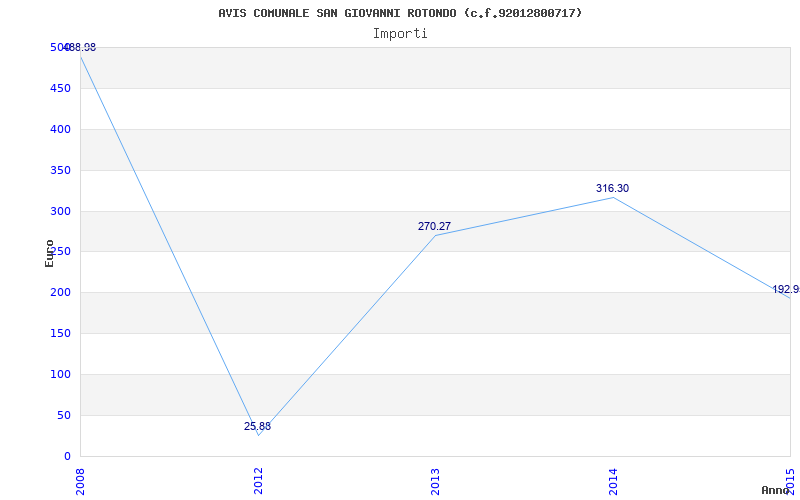Click the chart title AVIS COMUNALE SAN GIOVANNI ROTONDO
The height and width of the screenshot is (500, 800).
400,13
